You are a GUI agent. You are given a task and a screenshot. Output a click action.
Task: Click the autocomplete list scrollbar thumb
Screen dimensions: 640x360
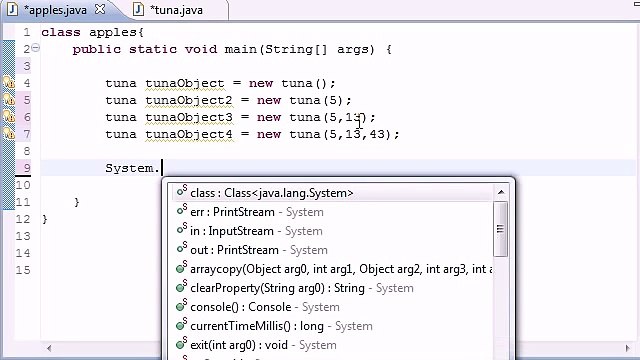pos(500,229)
